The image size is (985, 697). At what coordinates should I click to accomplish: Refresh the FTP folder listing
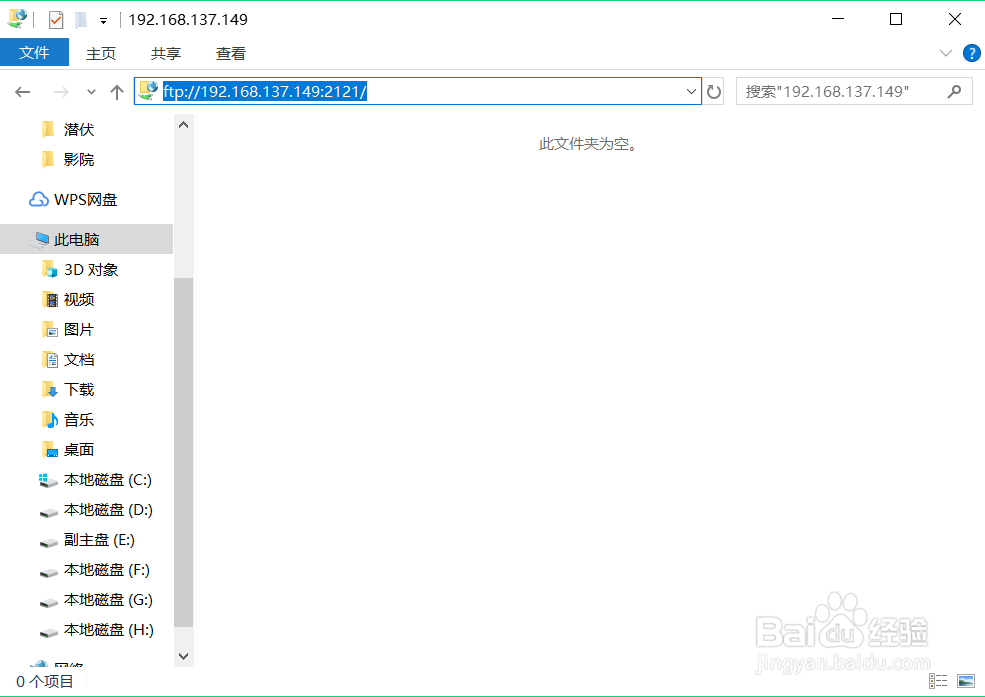point(712,91)
